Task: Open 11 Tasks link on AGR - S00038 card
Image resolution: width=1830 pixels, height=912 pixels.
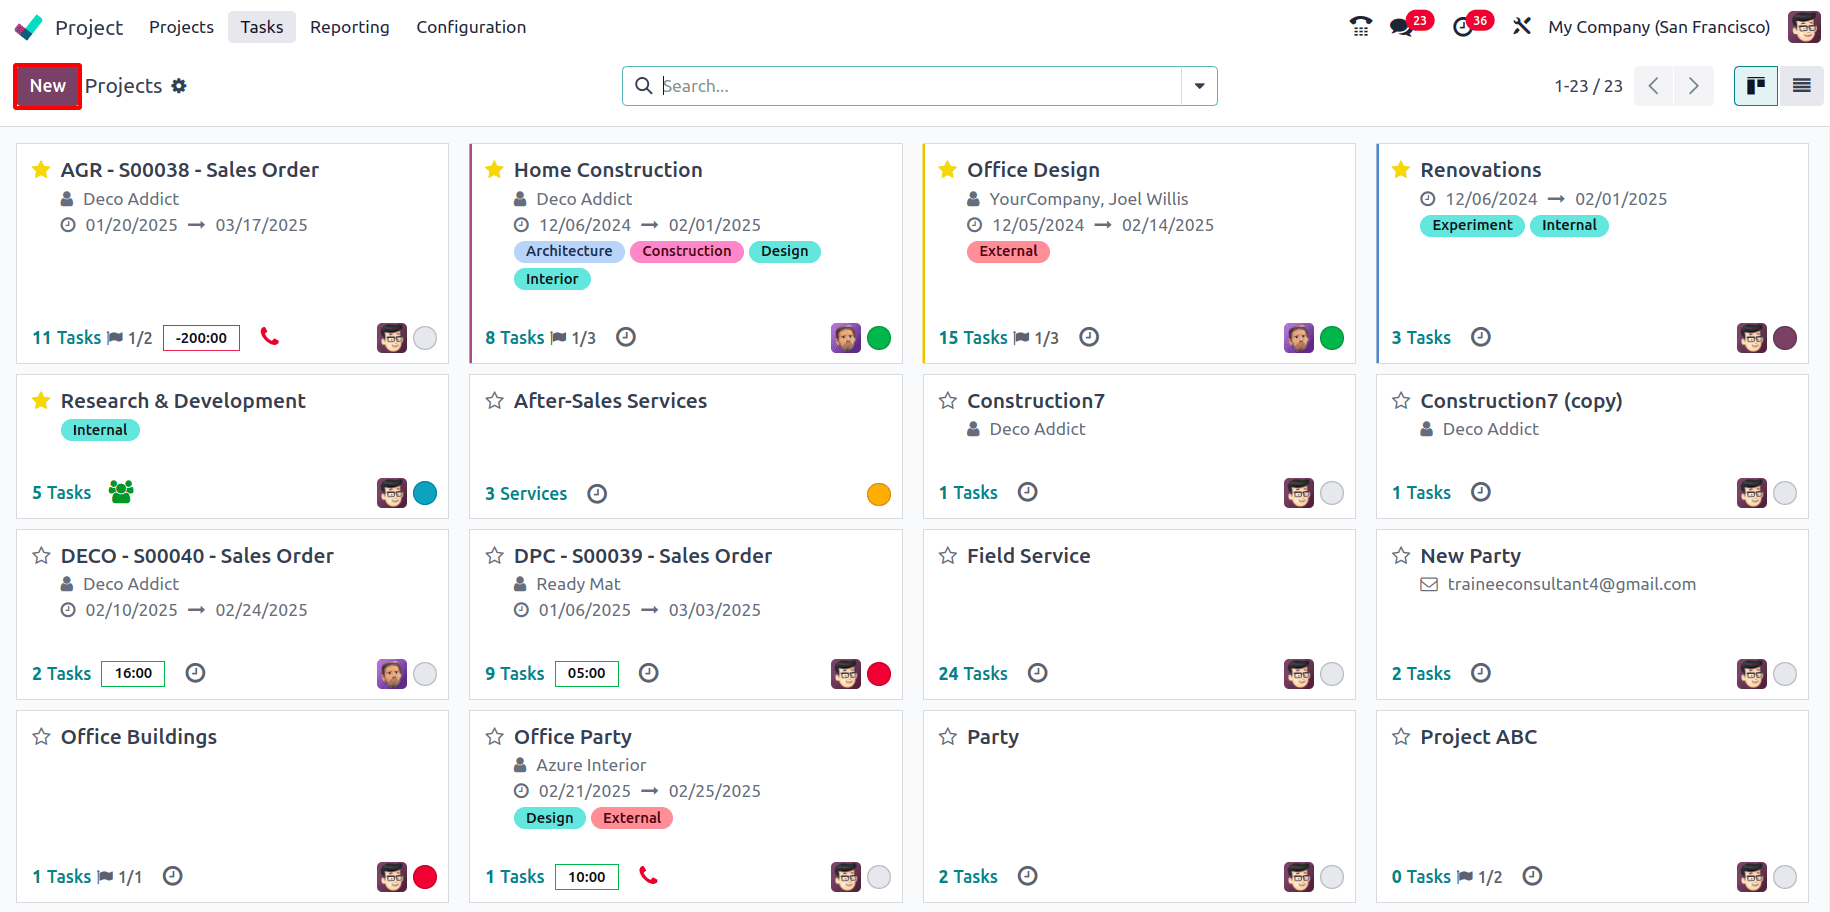Action: coord(66,338)
